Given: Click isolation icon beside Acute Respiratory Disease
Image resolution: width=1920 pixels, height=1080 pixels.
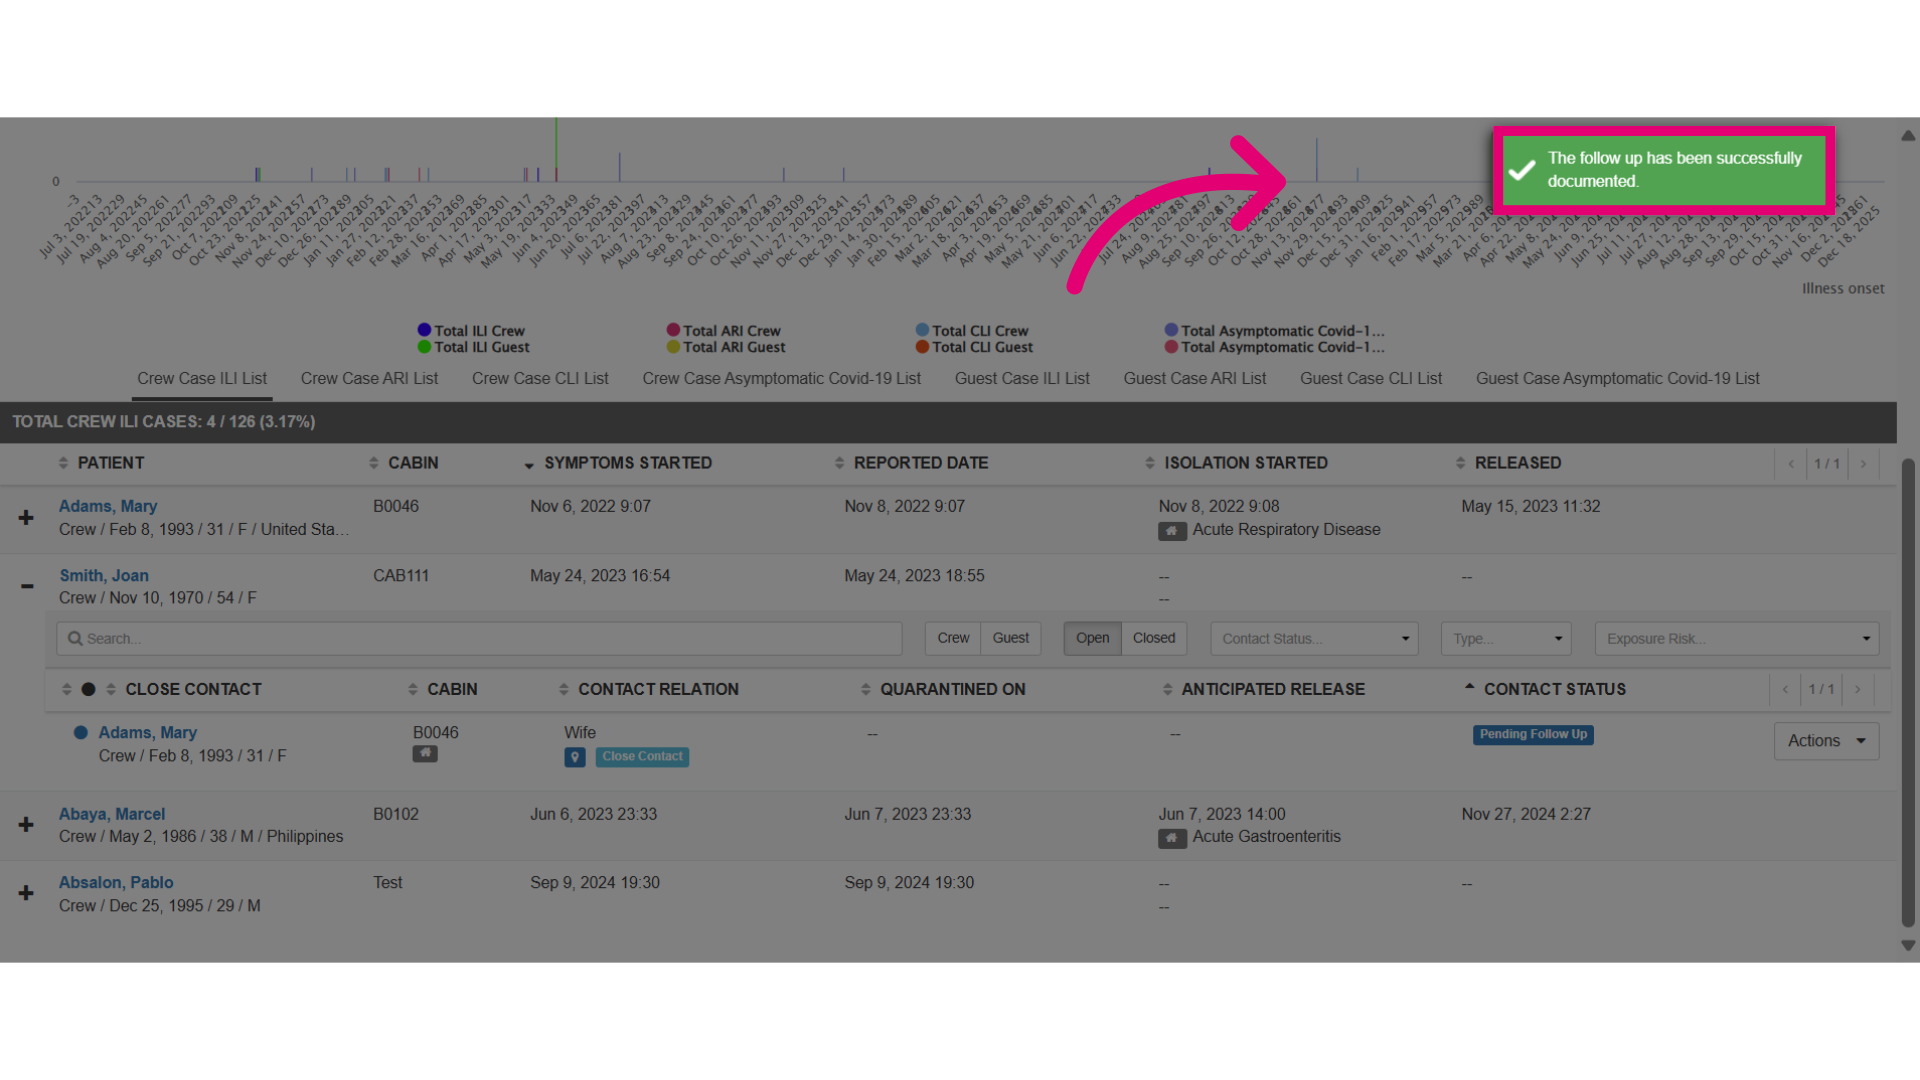Looking at the screenshot, I should (x=1172, y=531).
